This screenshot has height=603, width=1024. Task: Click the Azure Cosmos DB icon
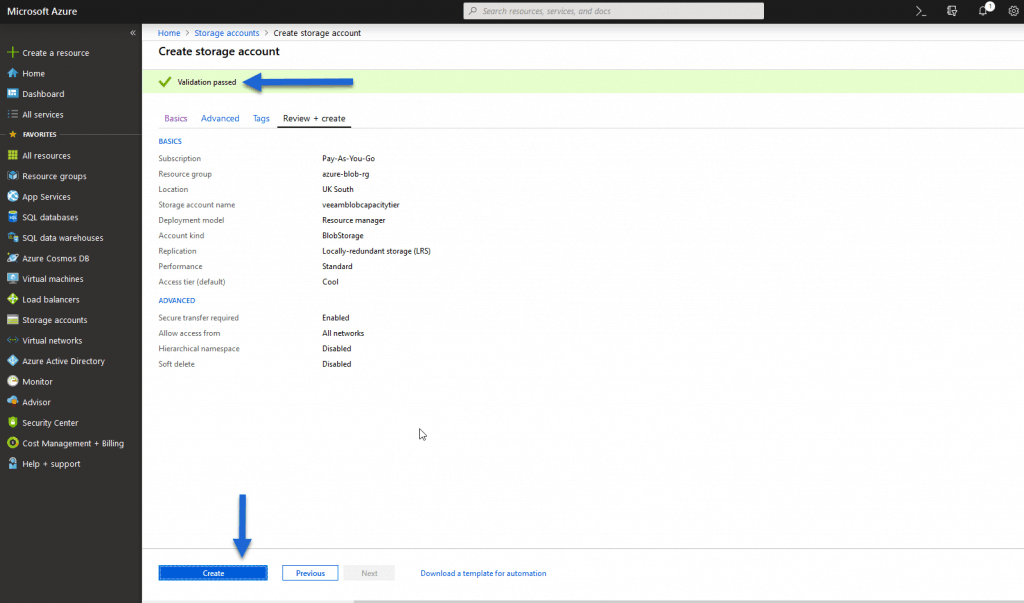(12, 258)
